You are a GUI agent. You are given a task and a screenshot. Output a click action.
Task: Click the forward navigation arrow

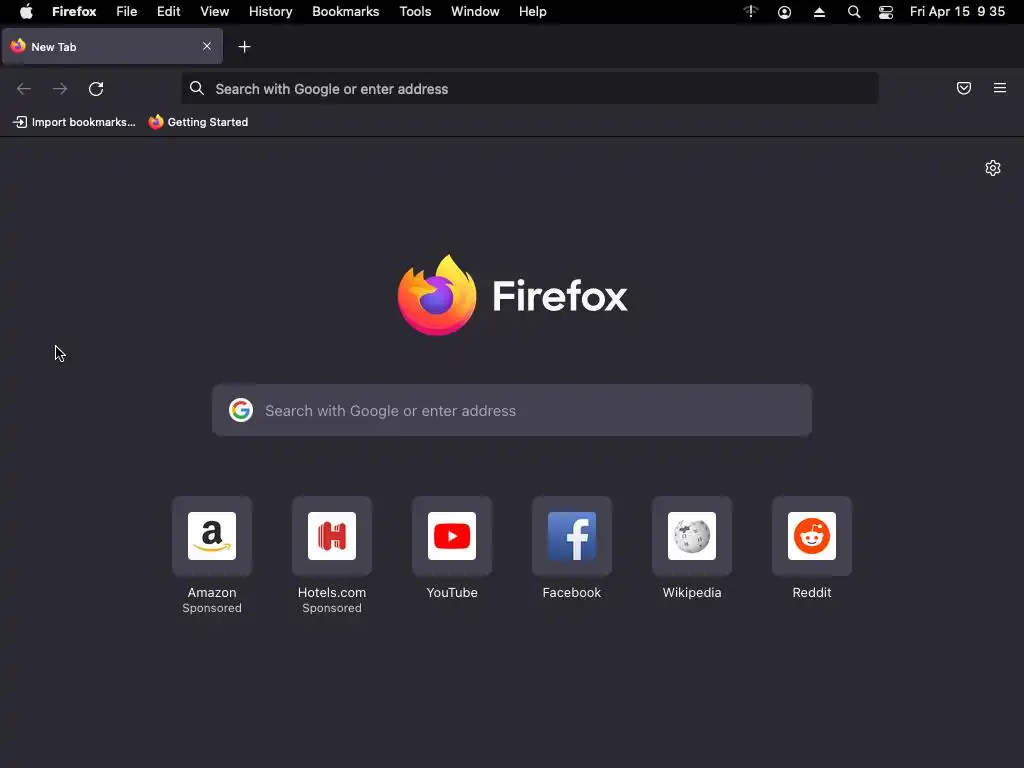pyautogui.click(x=60, y=89)
